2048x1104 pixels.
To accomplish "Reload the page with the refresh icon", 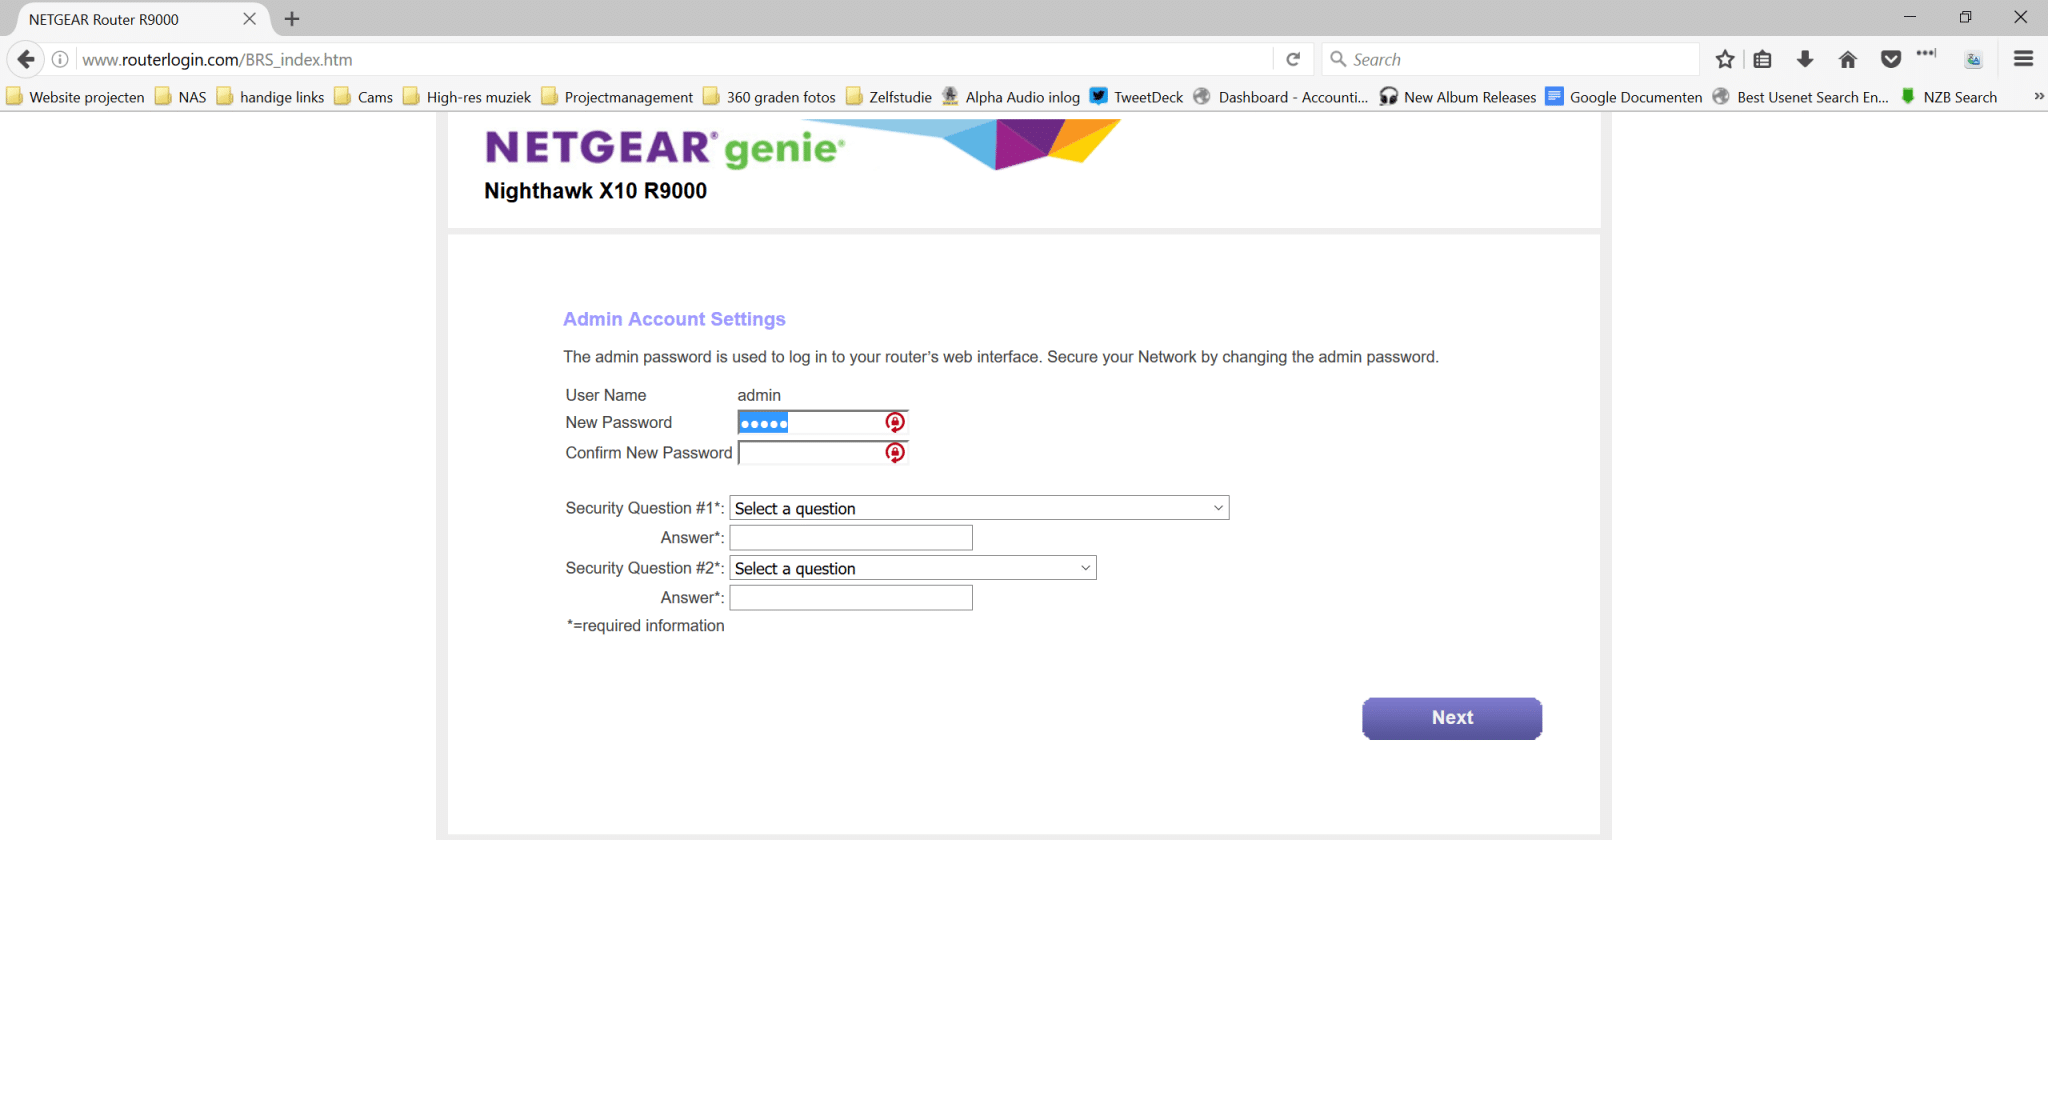I will [x=1293, y=59].
